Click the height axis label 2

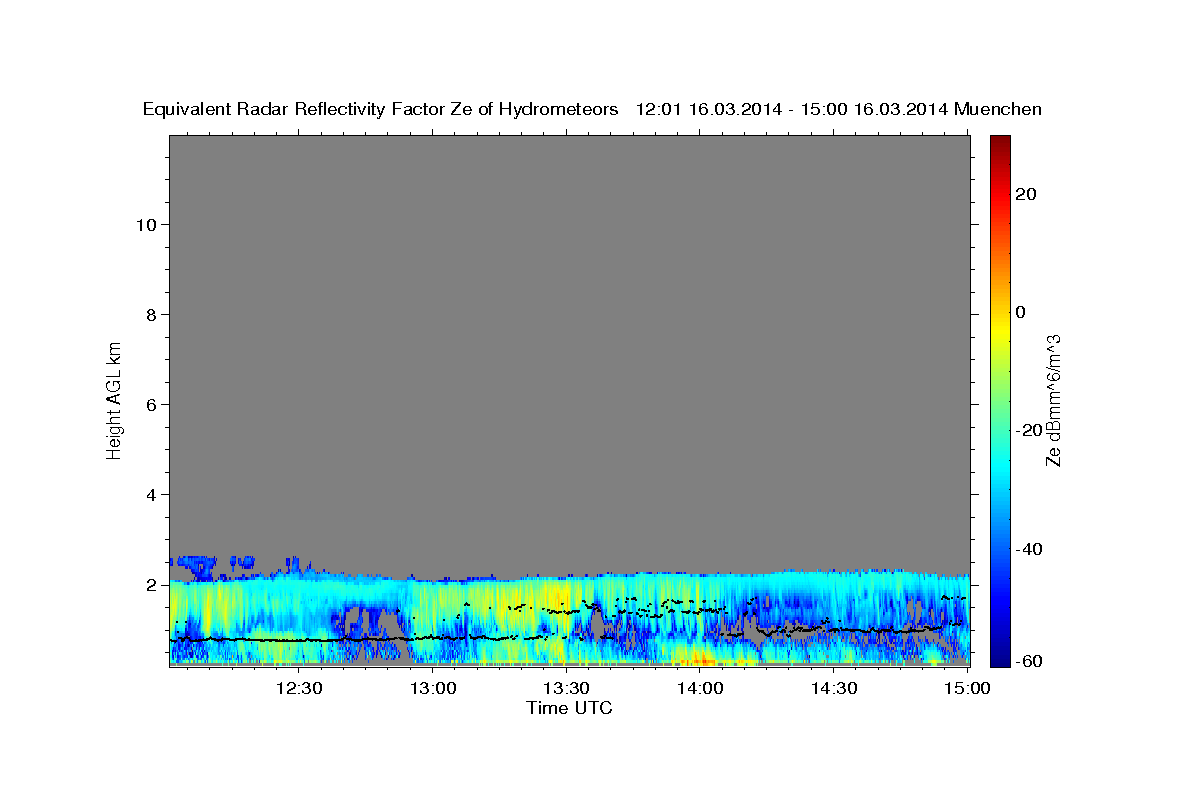point(152,584)
